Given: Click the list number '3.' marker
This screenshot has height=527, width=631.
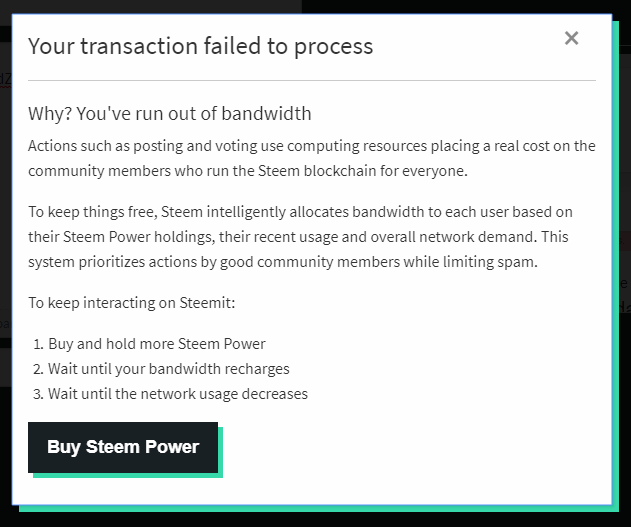Looking at the screenshot, I should click(38, 393).
